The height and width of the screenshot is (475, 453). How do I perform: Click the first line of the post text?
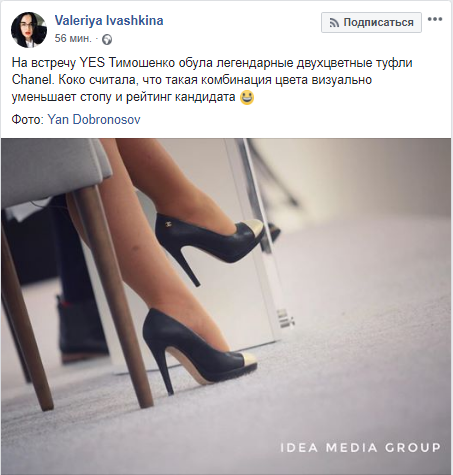point(212,63)
